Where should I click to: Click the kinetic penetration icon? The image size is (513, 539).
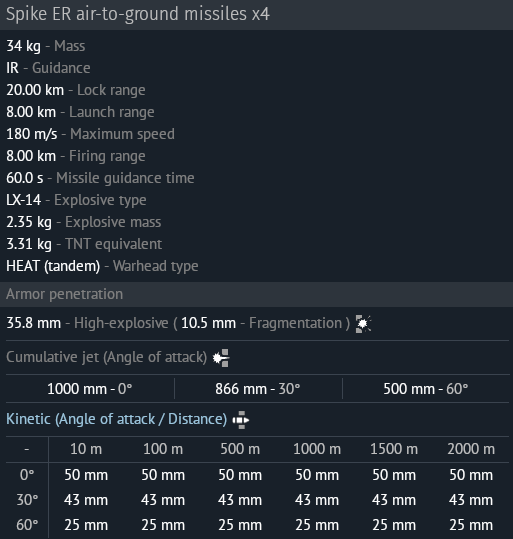241,420
